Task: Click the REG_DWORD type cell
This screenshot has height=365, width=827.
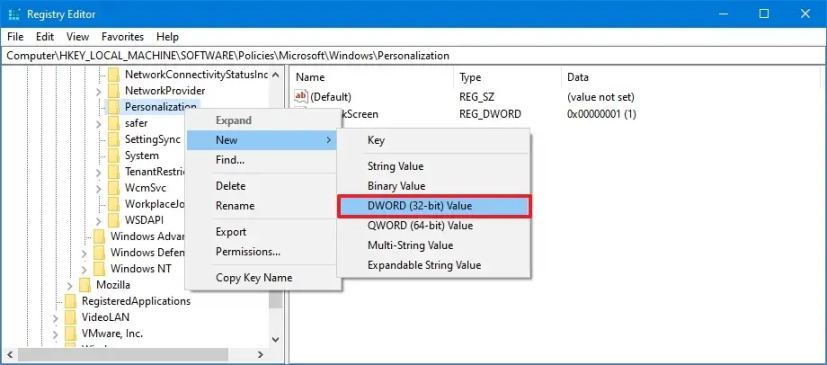Action: coord(490,114)
